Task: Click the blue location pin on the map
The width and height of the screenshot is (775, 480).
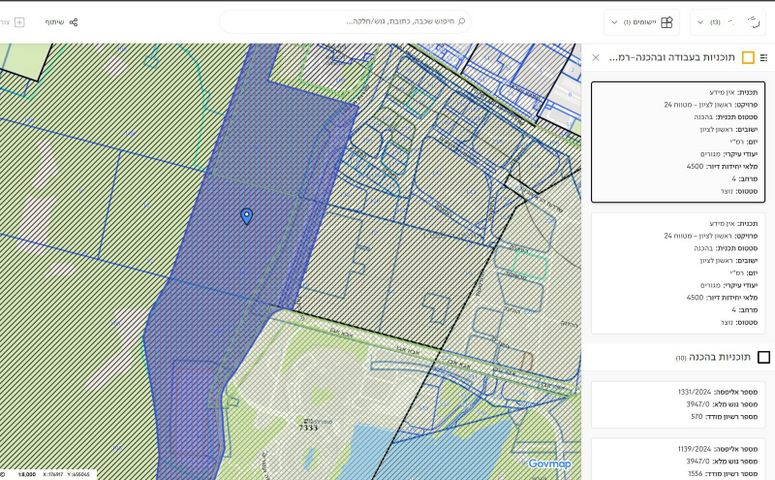Action: coord(247,216)
